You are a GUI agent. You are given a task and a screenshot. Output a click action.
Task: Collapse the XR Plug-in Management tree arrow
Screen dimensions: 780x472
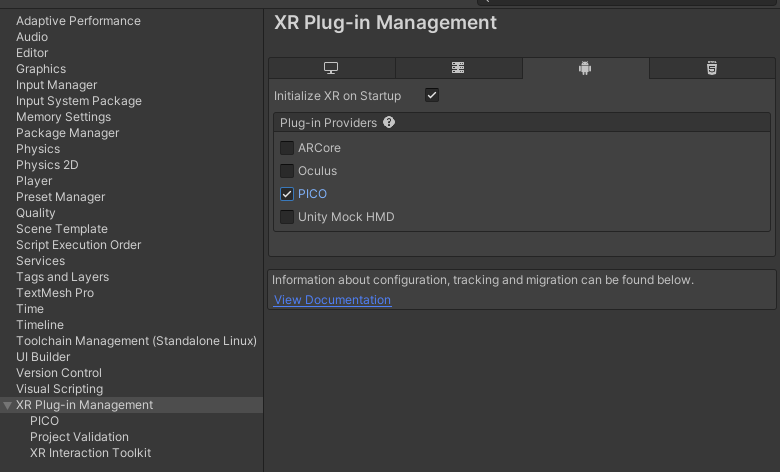(7, 405)
